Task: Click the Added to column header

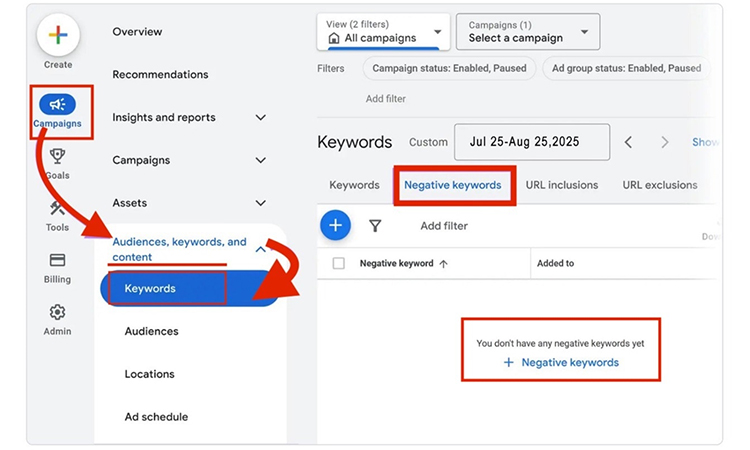Action: click(555, 263)
